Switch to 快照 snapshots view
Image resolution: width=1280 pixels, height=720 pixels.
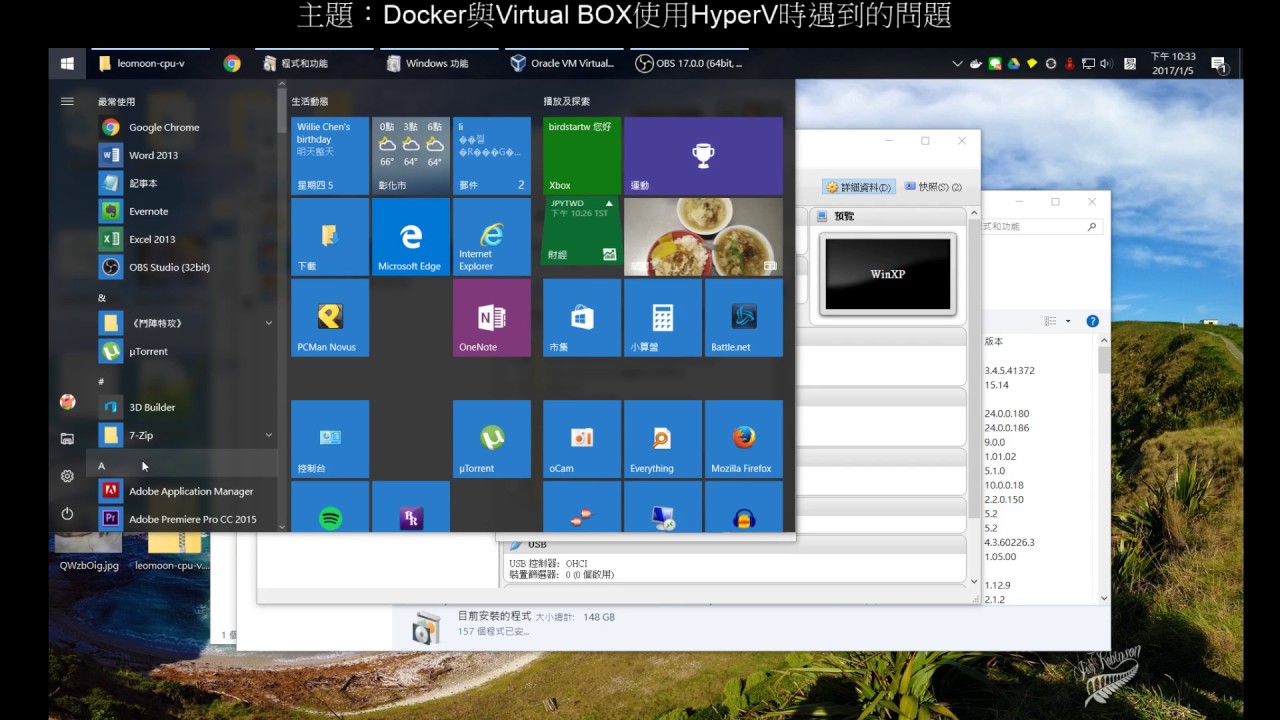pyautogui.click(x=932, y=187)
